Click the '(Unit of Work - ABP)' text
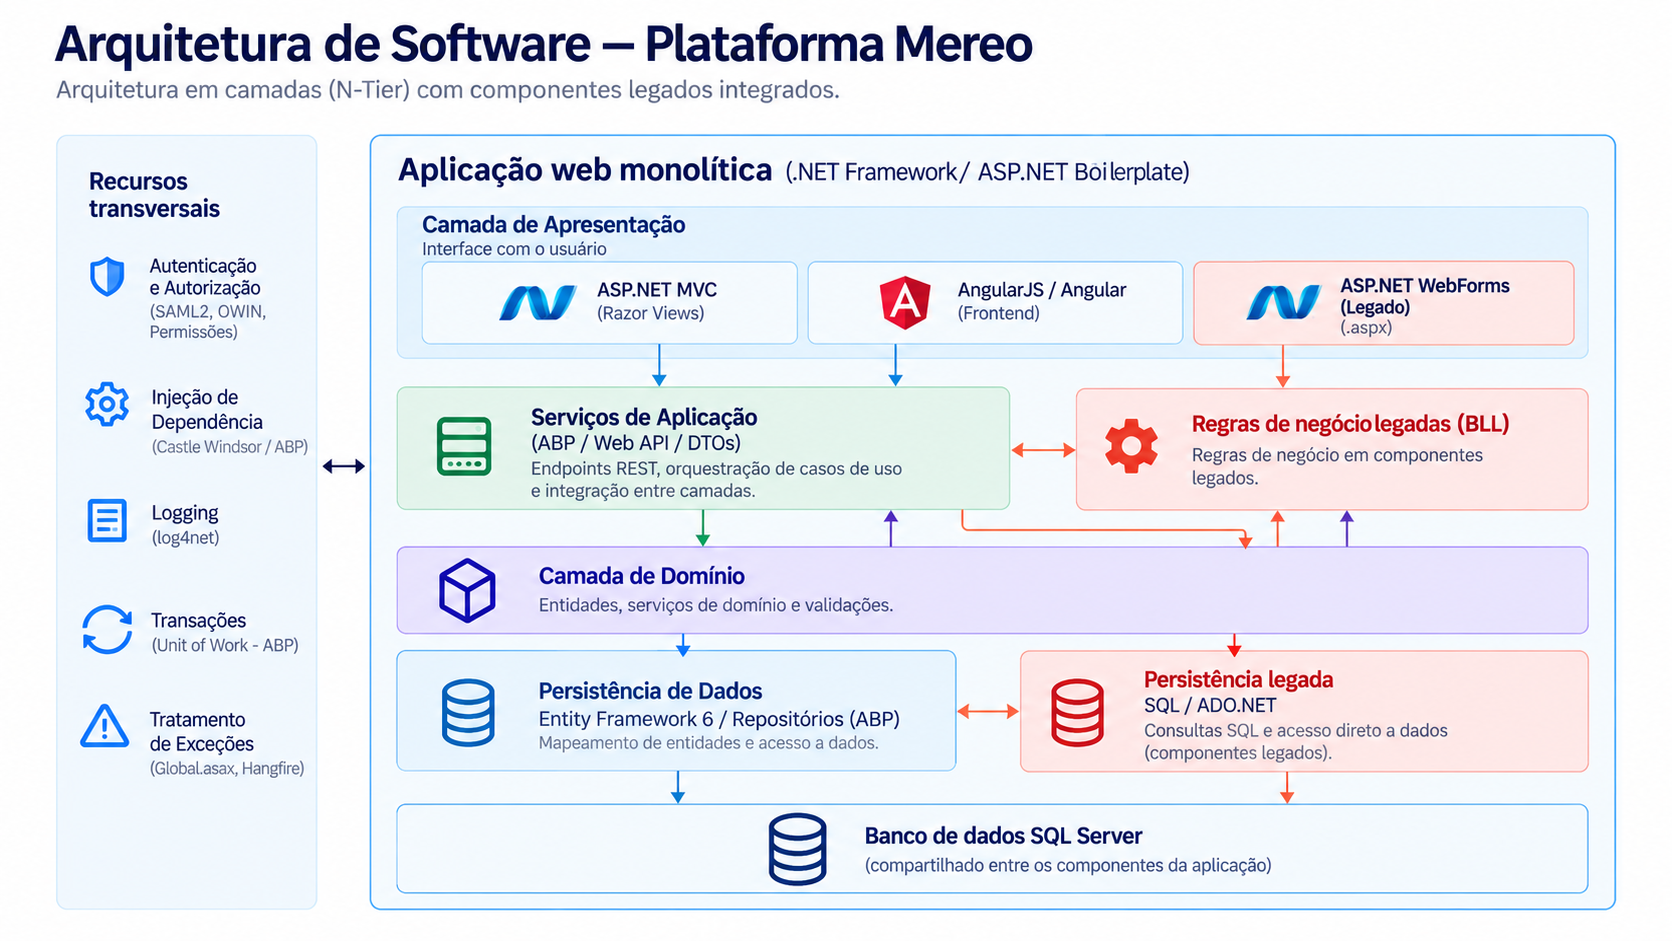Screen dimensions: 1672x941 (225, 645)
